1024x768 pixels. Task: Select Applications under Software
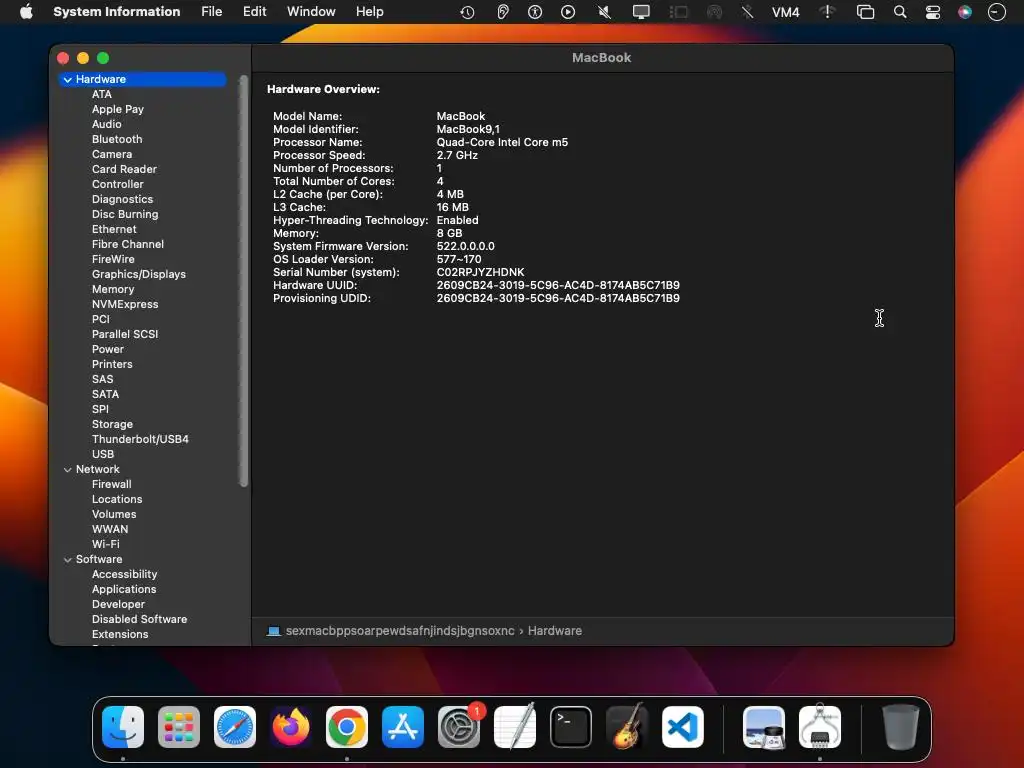click(124, 589)
